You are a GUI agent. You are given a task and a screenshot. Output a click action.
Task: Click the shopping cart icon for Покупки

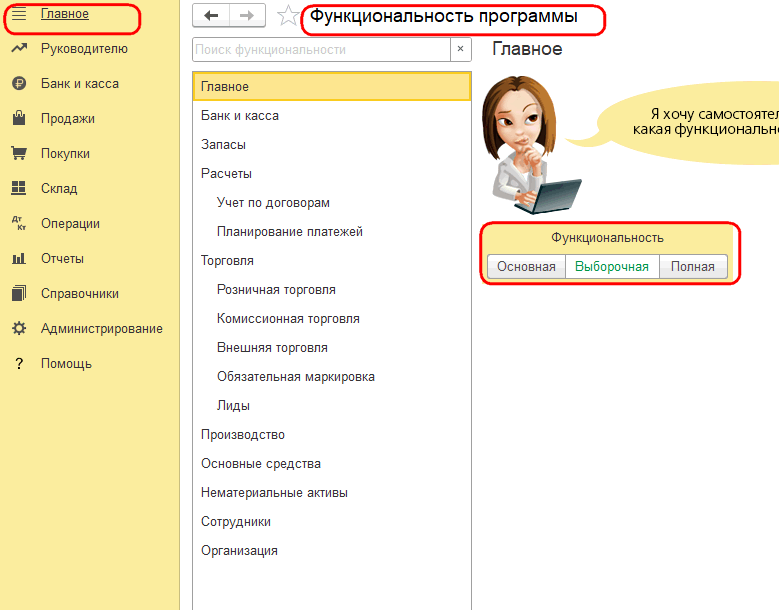[19, 153]
